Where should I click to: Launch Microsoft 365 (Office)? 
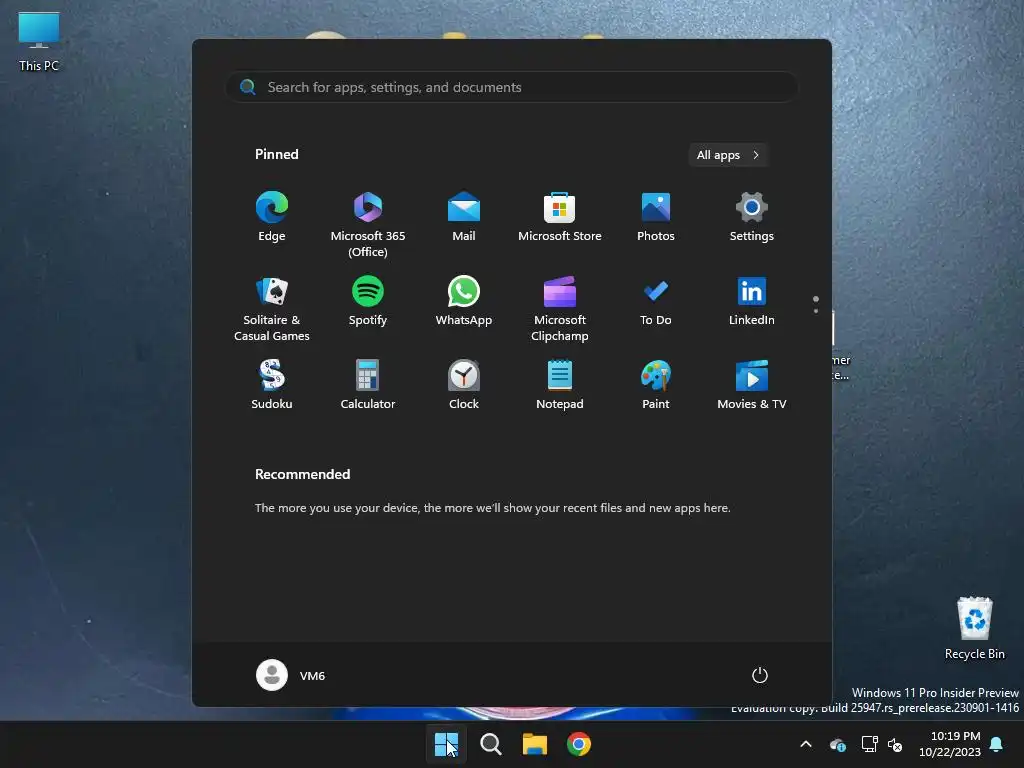368,224
